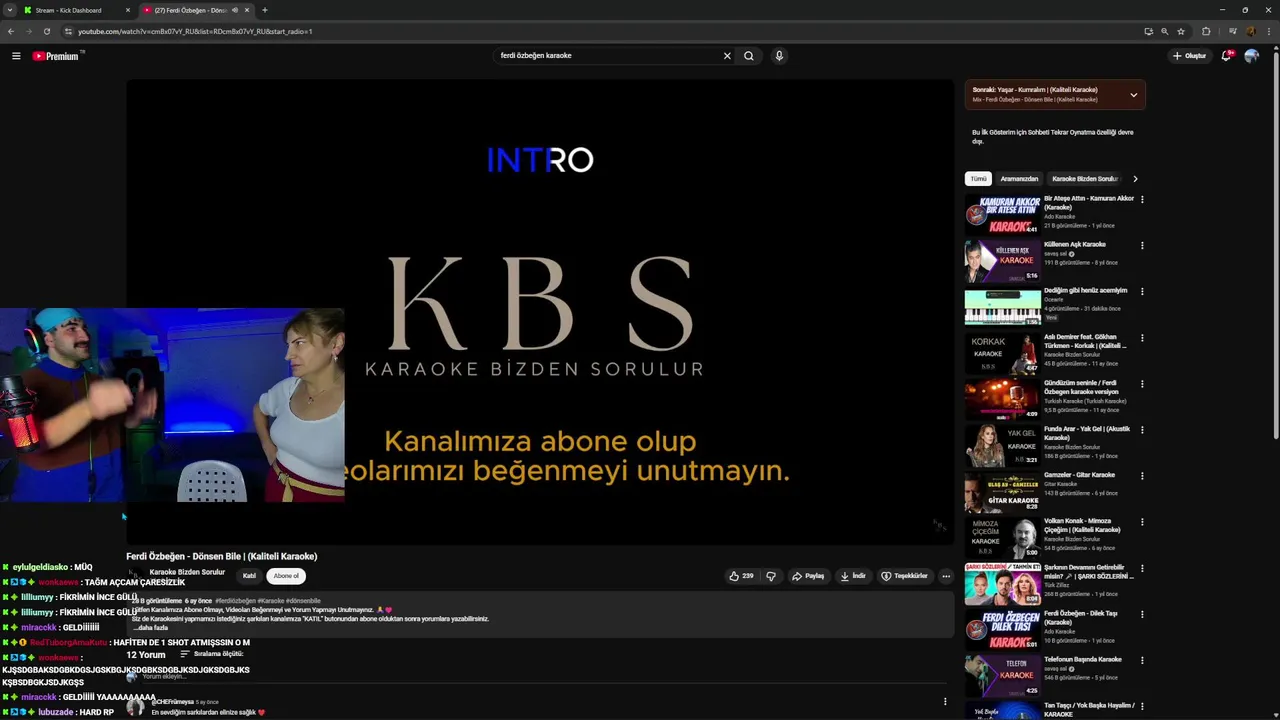Select the Ferdi Özbeğen YouTube tab
The height and width of the screenshot is (720, 1280).
pyautogui.click(x=190, y=10)
